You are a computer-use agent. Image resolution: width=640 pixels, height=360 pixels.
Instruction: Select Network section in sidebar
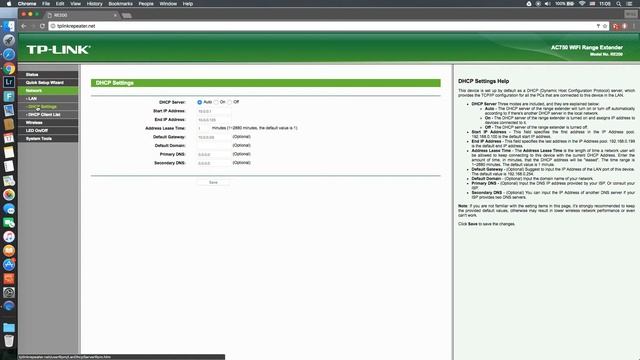coord(48,91)
